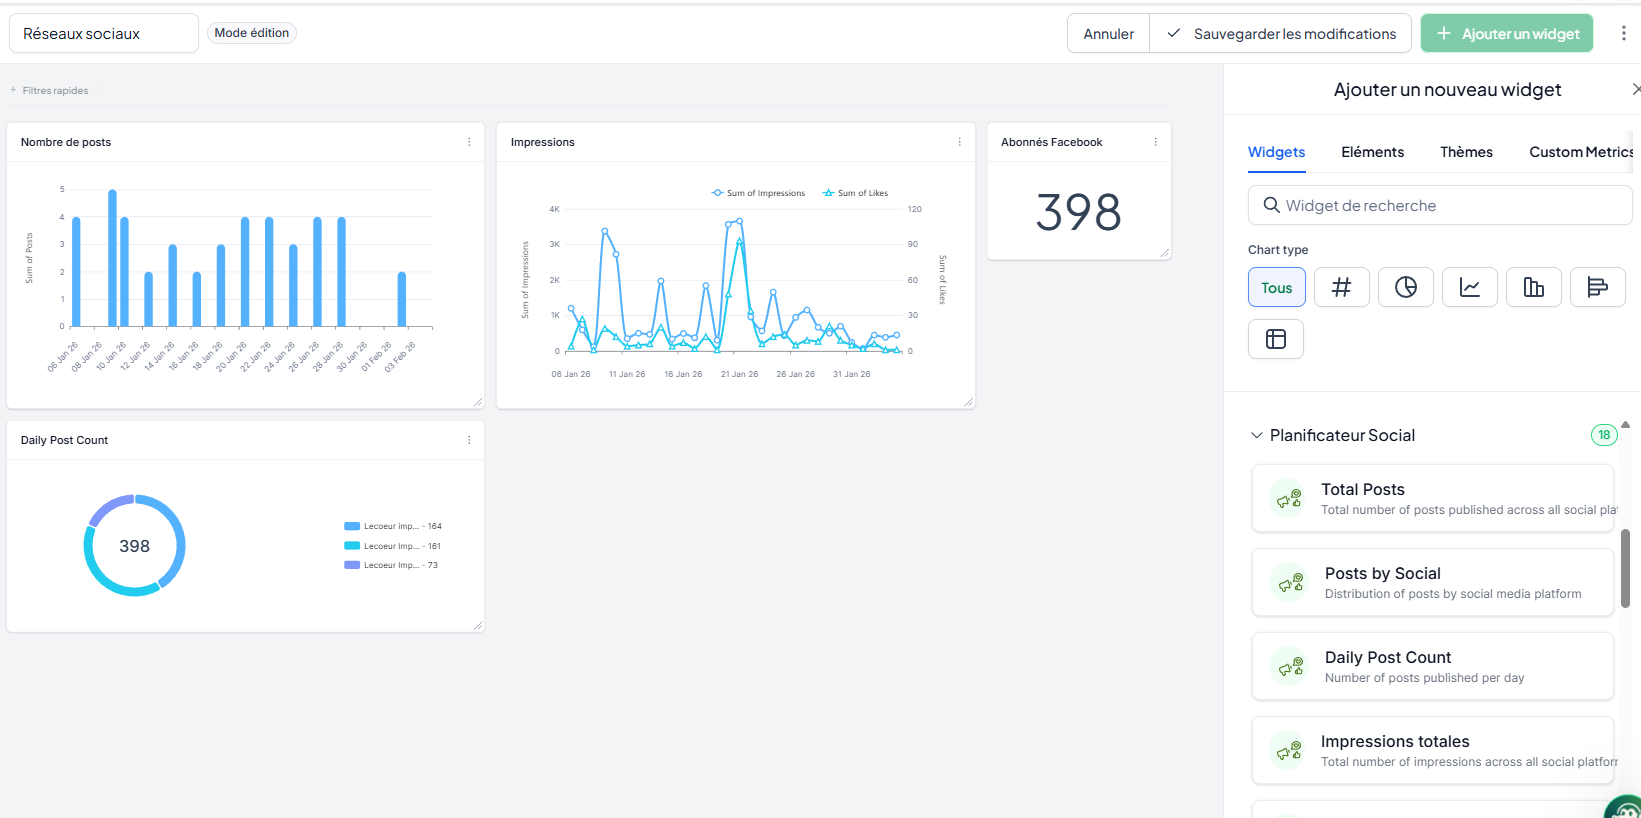1641x818 pixels.
Task: Add the Impressions totales widget
Action: click(x=1433, y=750)
